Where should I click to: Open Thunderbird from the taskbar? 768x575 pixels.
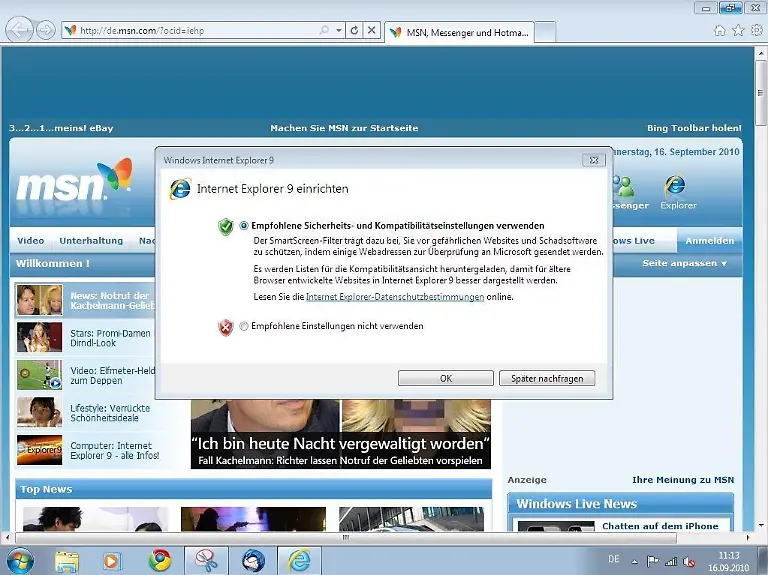coord(253,560)
